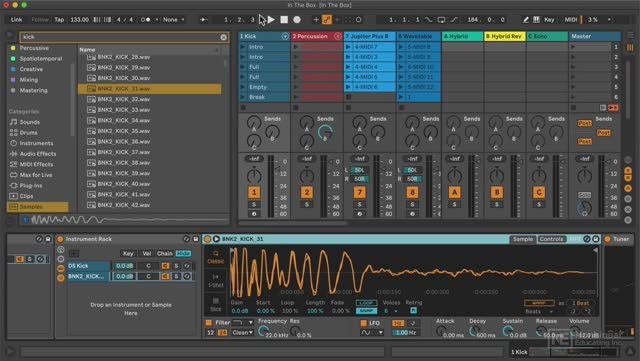
Task: Select the Sounds category
Action: pyautogui.click(x=29, y=122)
